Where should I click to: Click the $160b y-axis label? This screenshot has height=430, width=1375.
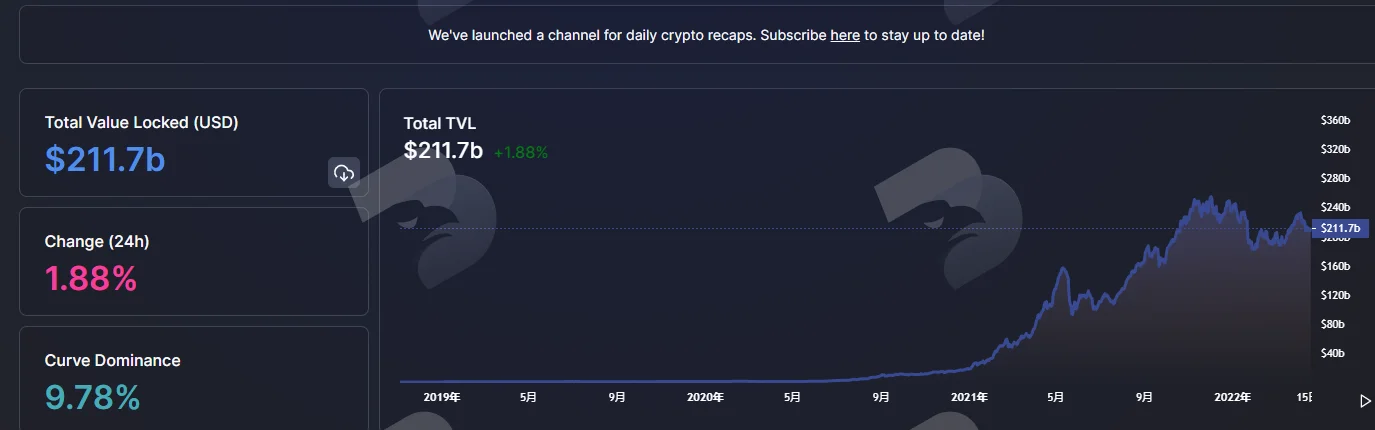tap(1335, 266)
